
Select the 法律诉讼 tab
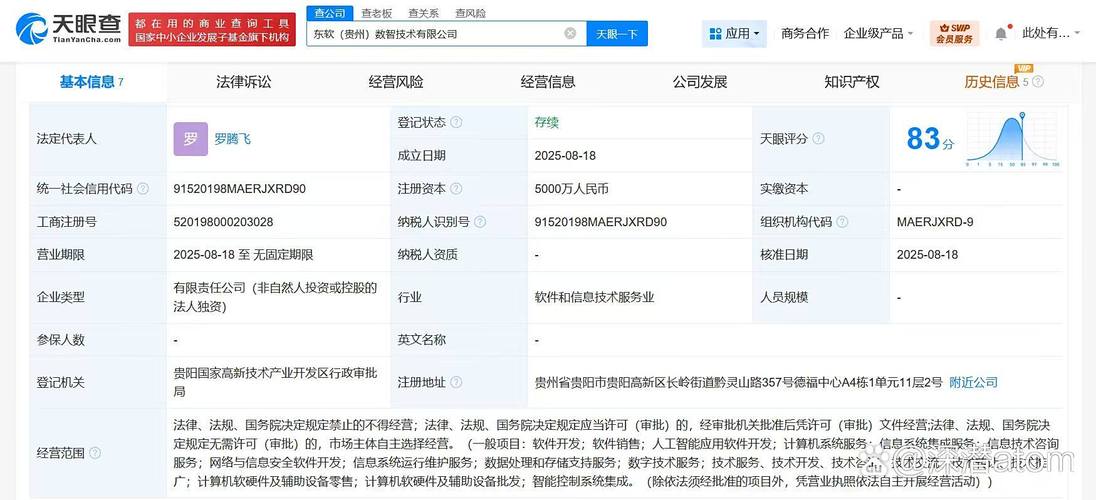(x=244, y=82)
